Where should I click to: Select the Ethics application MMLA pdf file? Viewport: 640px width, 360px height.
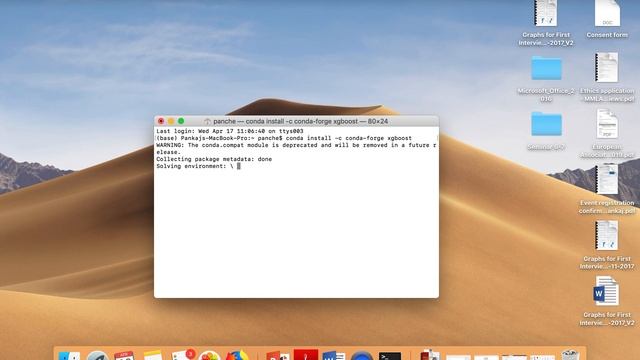pyautogui.click(x=607, y=67)
